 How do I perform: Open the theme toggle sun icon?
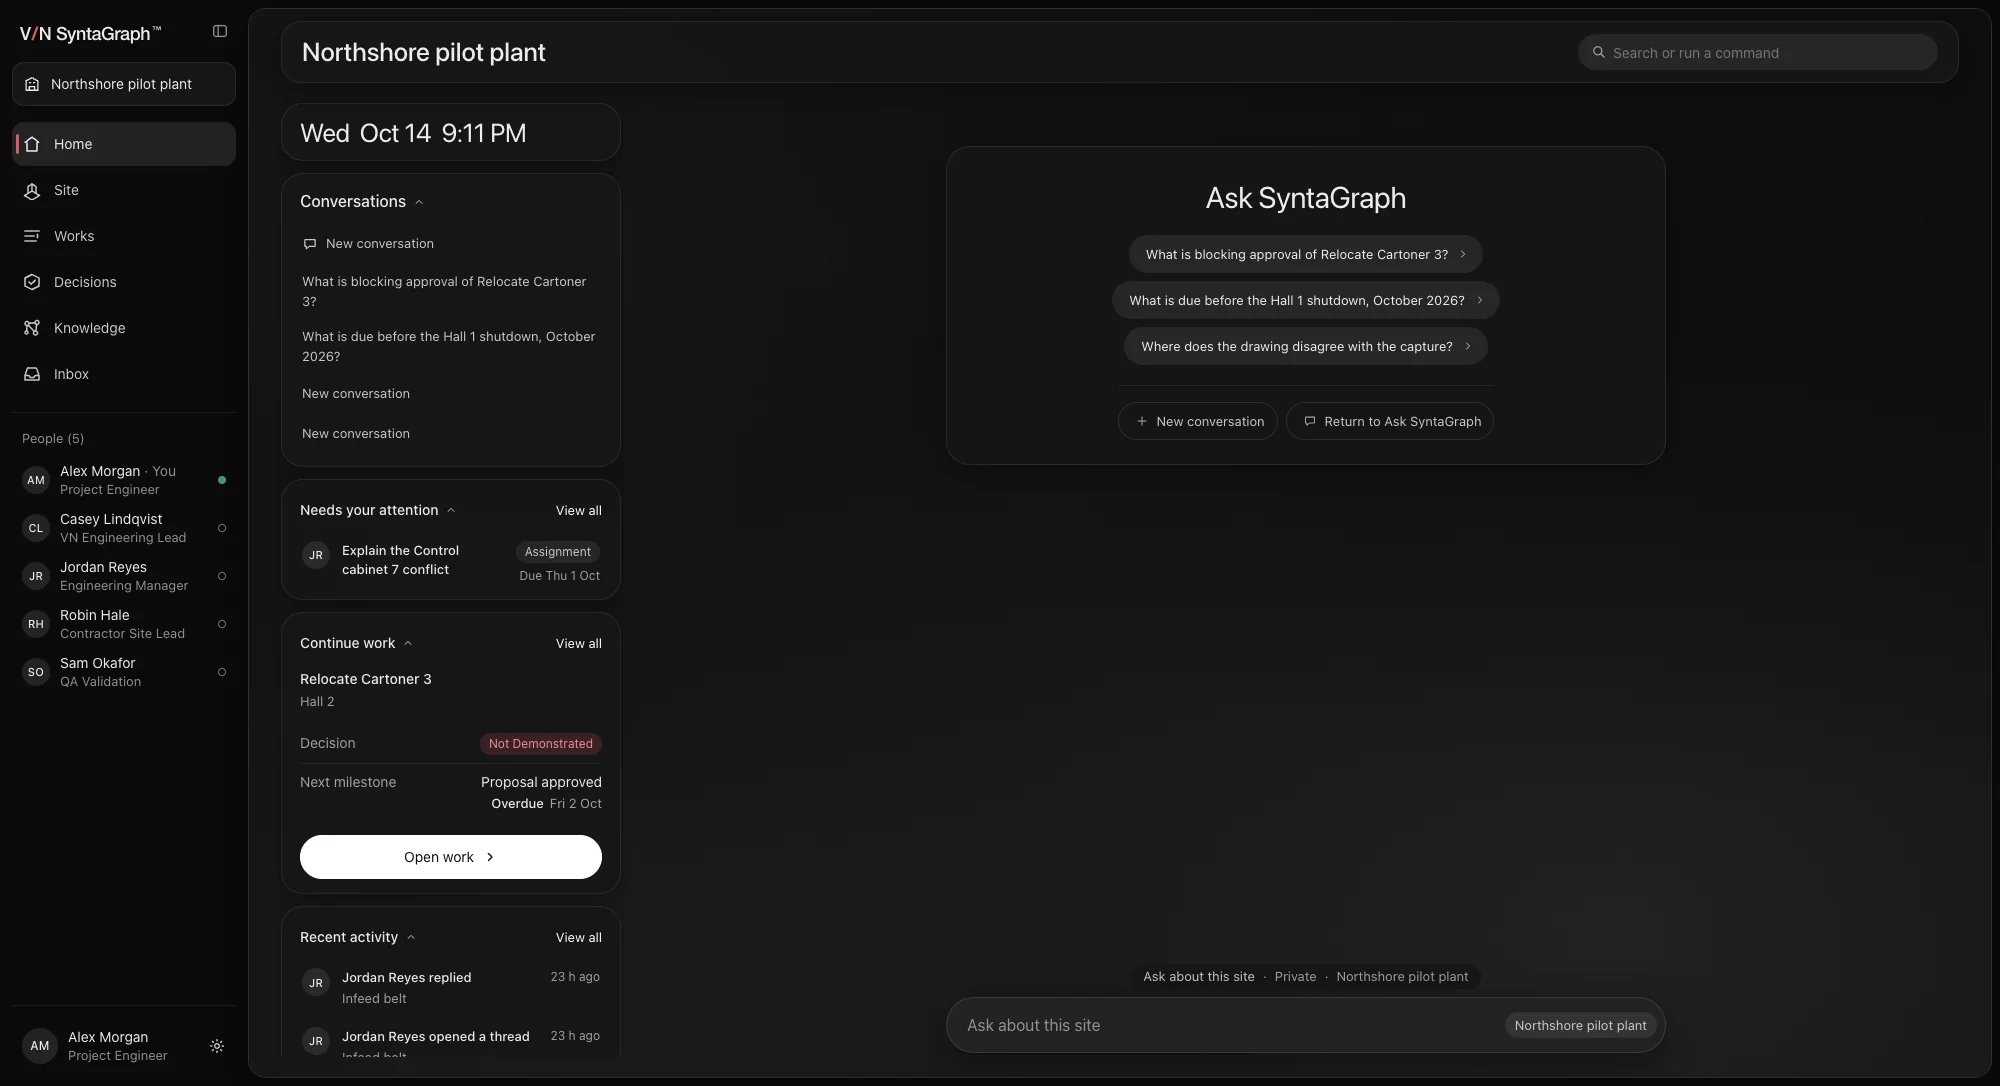(x=217, y=1046)
